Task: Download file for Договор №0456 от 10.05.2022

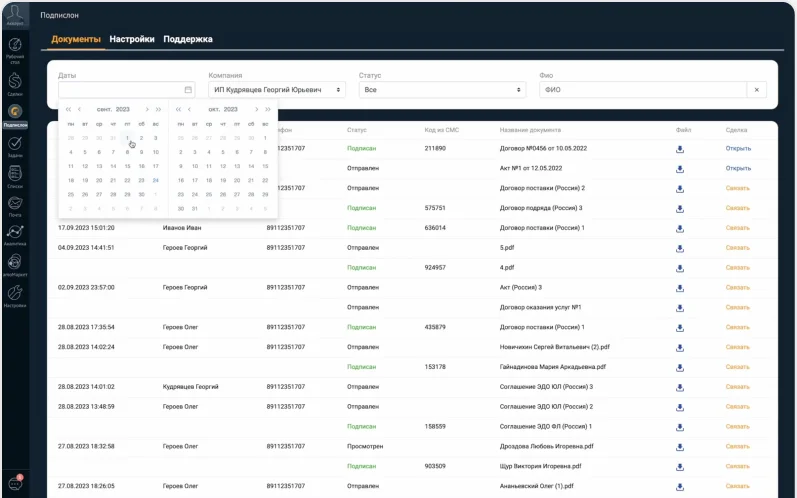Action: pos(680,149)
